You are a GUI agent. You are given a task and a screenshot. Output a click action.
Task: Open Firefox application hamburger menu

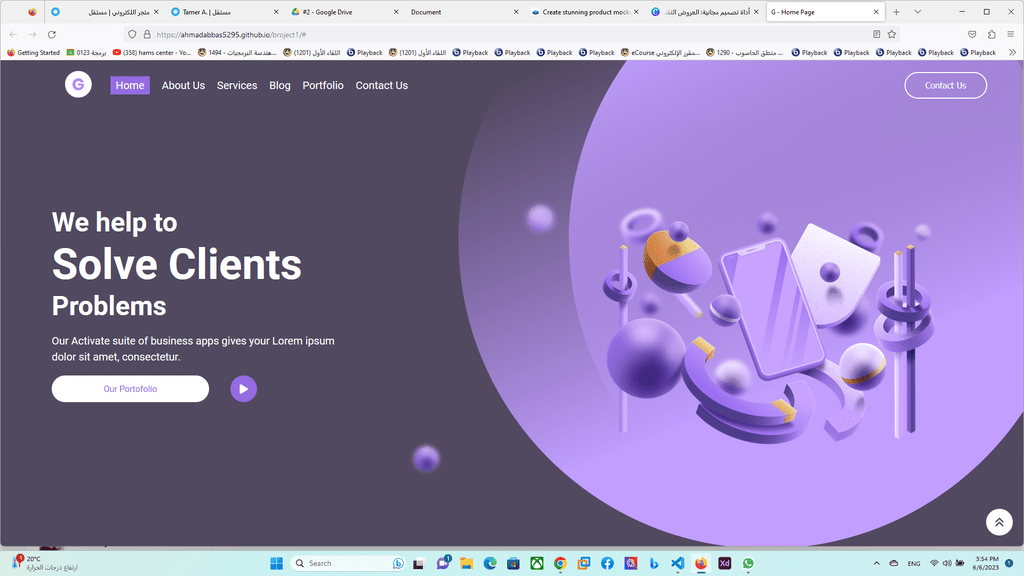(1010, 34)
